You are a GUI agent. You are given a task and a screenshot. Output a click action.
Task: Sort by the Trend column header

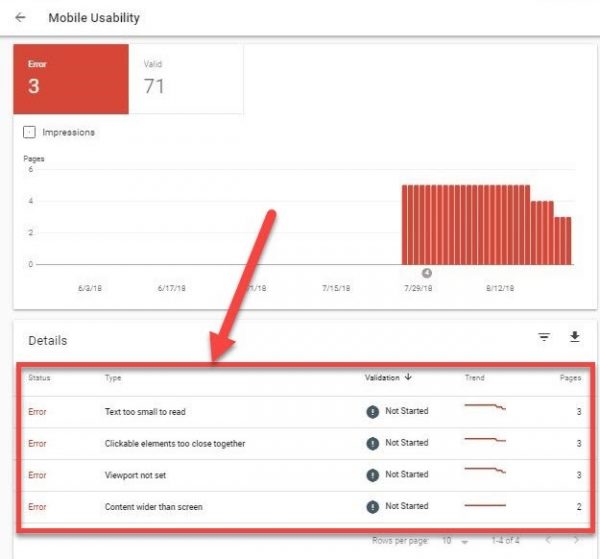point(474,378)
